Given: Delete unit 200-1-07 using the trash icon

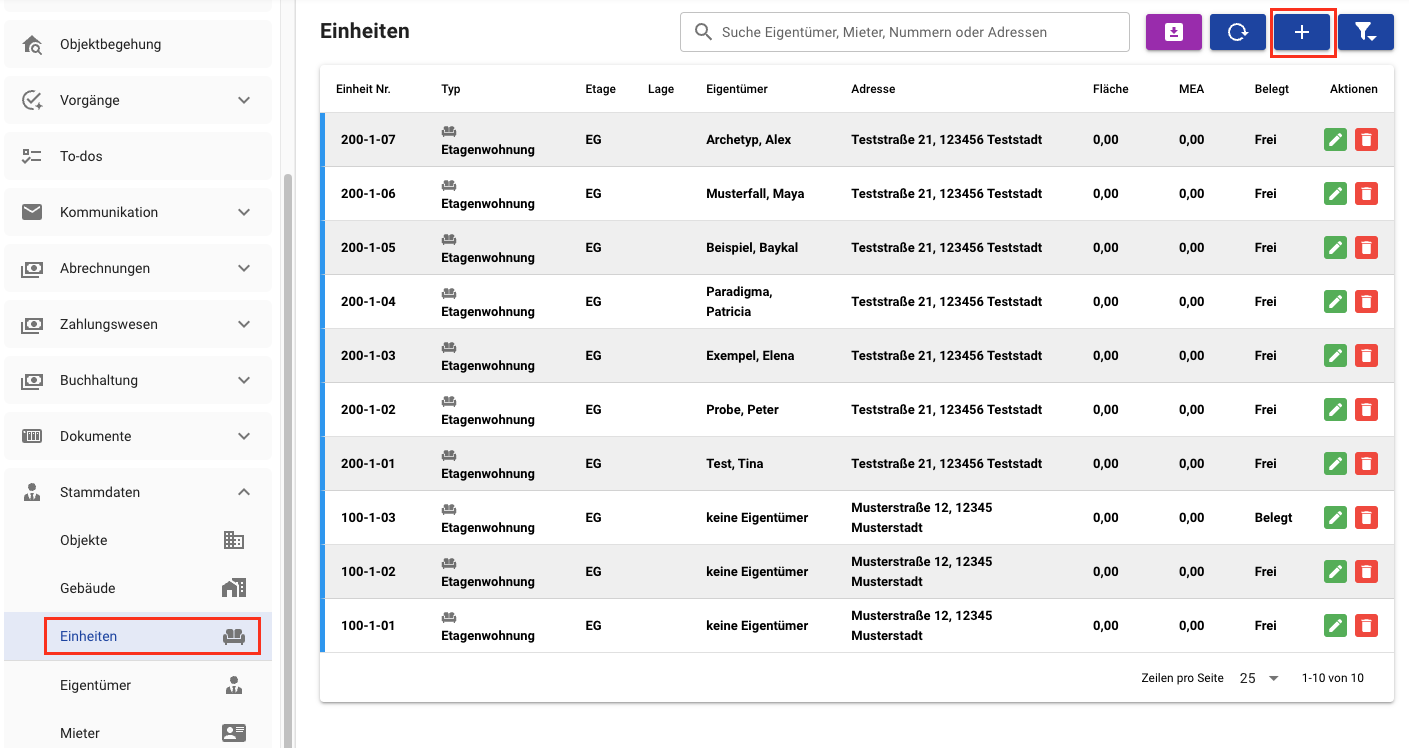Looking at the screenshot, I should (1366, 140).
